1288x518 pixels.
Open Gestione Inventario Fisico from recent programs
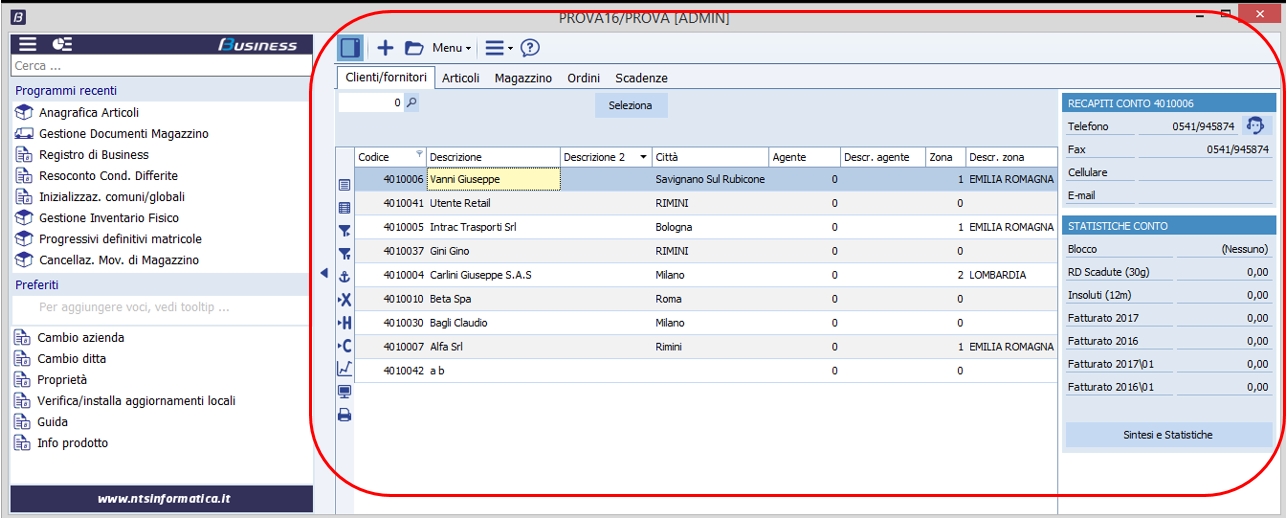coord(108,218)
